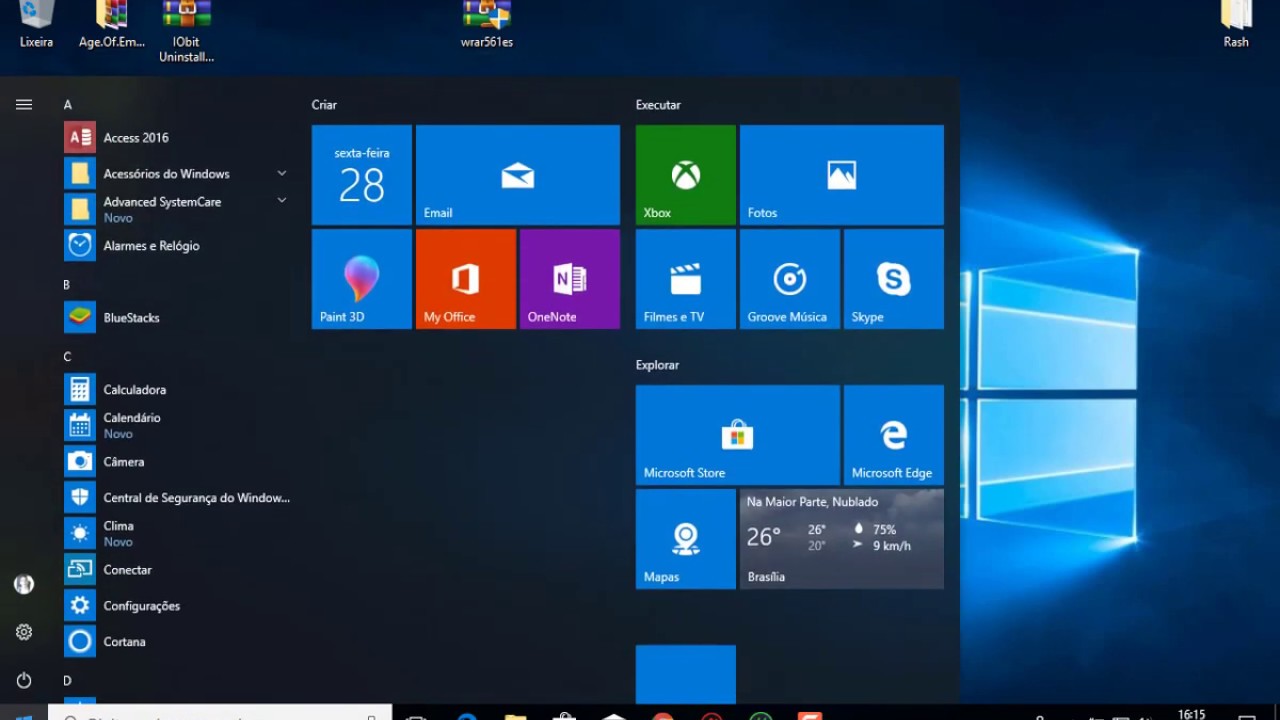Launch the Skype tile
The width and height of the screenshot is (1280, 720).
click(x=894, y=279)
